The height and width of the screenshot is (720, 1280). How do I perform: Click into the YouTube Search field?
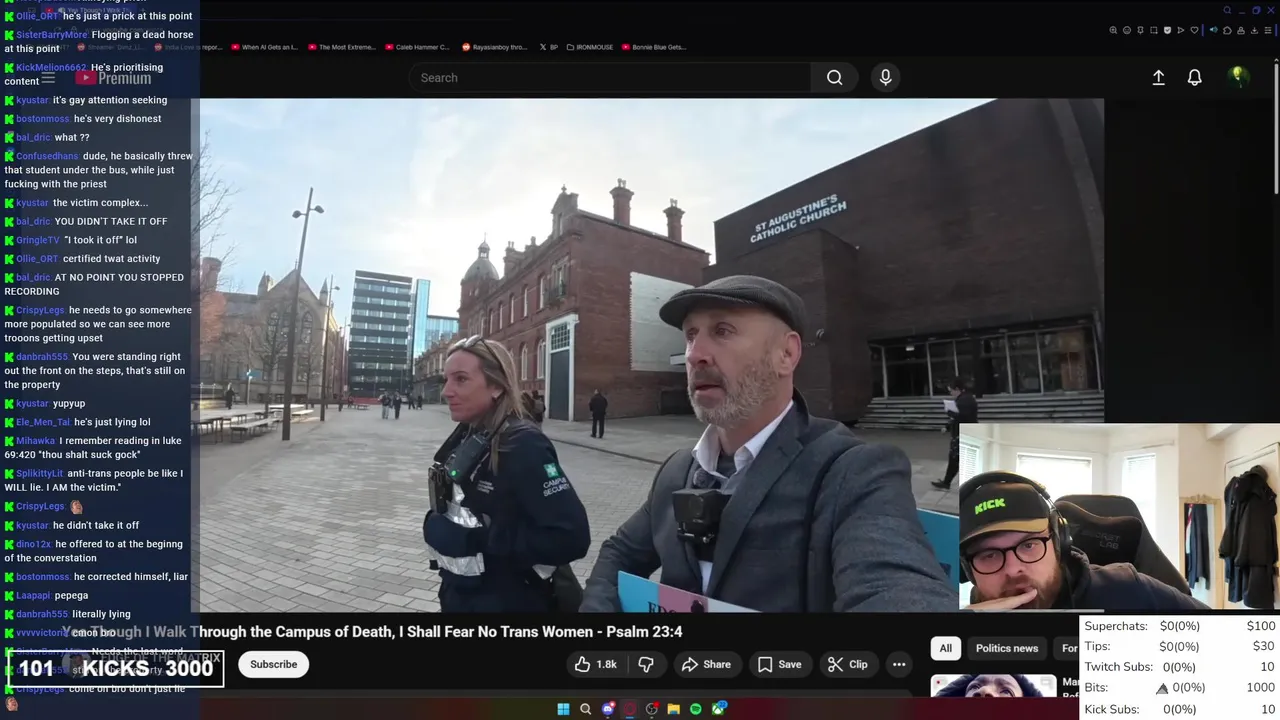610,77
